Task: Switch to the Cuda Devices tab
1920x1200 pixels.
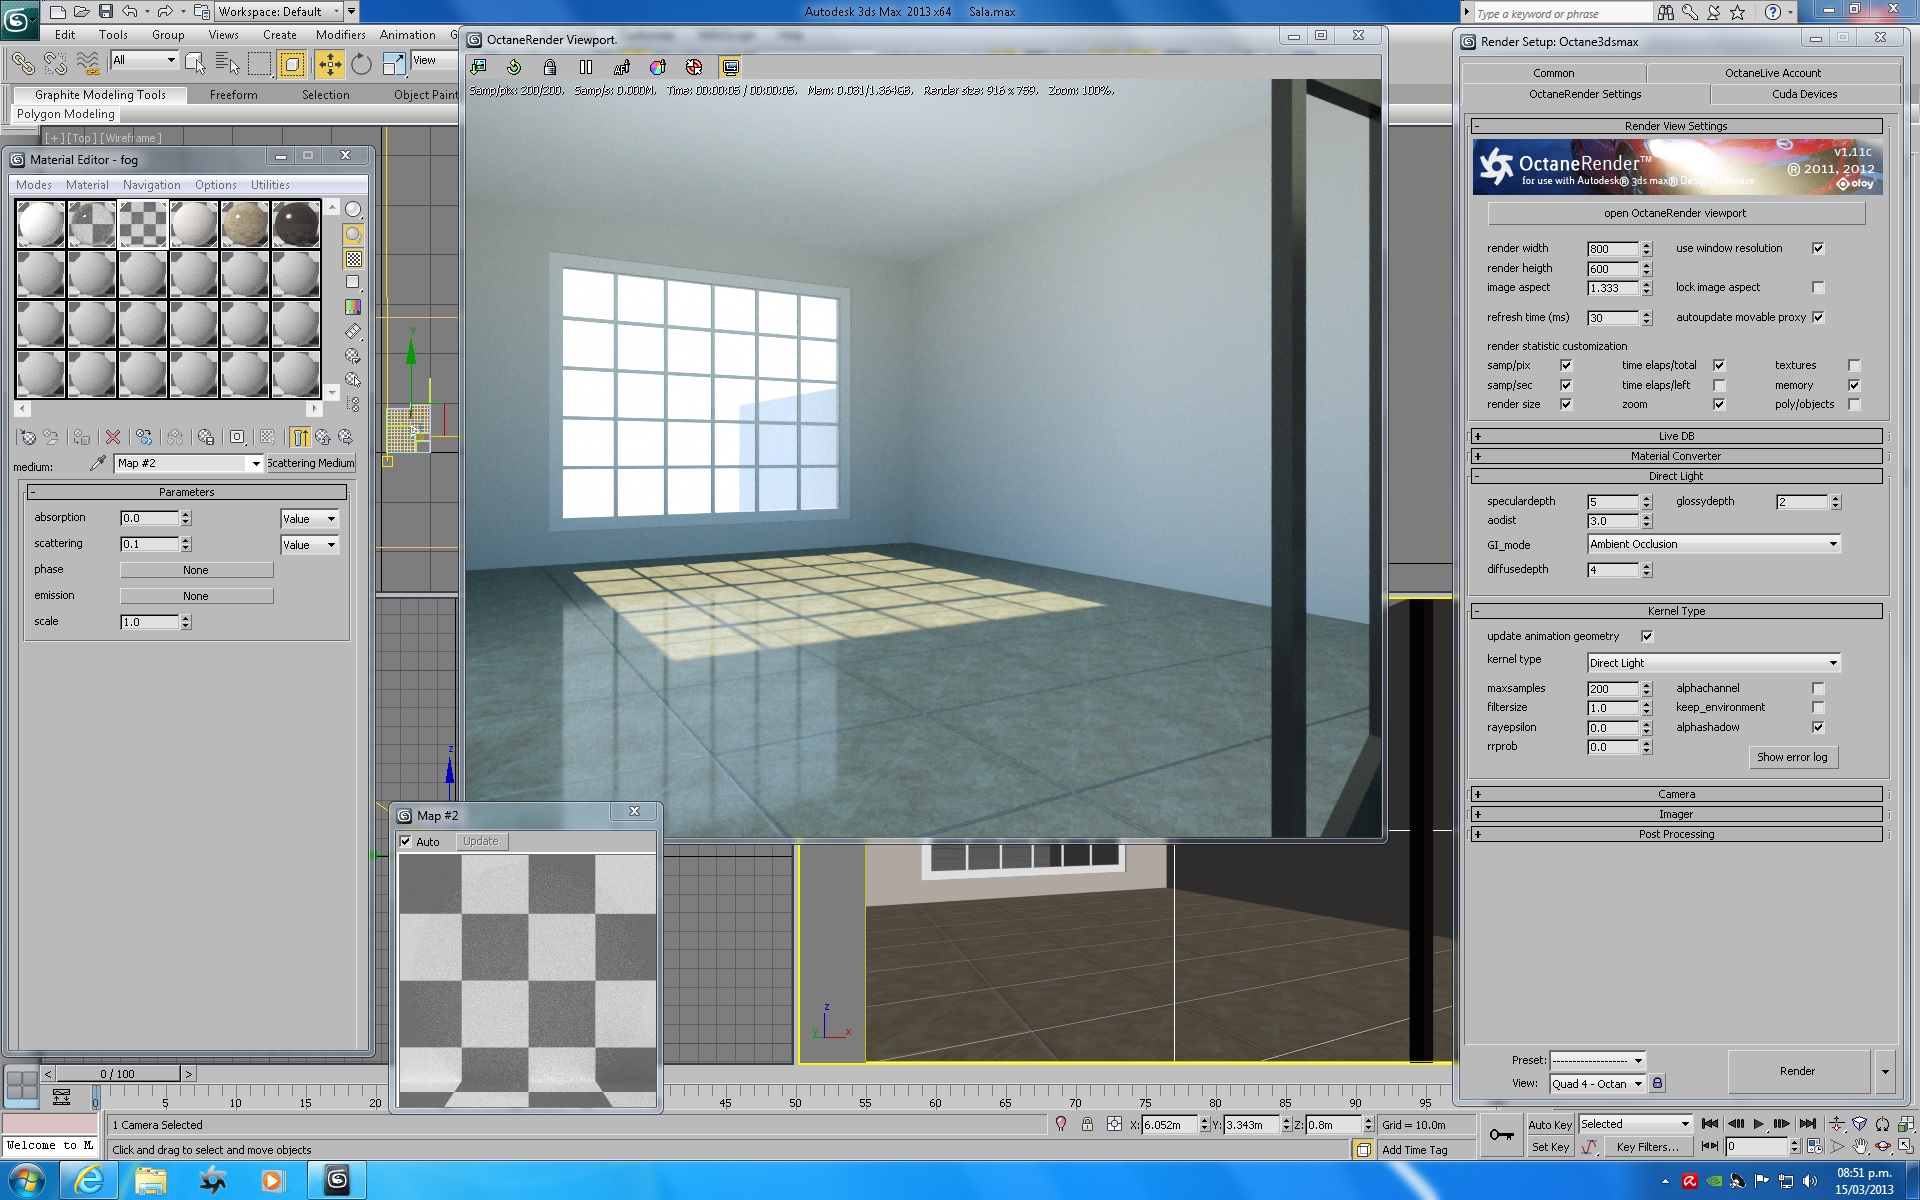Action: tap(1804, 94)
